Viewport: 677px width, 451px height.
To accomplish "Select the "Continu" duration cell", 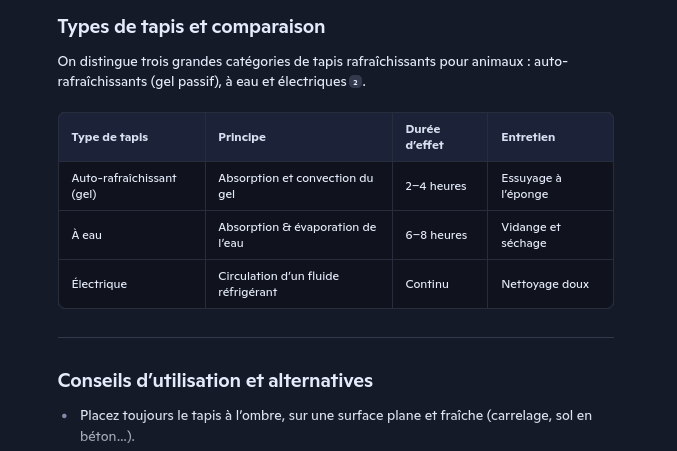I will pyautogui.click(x=427, y=284).
